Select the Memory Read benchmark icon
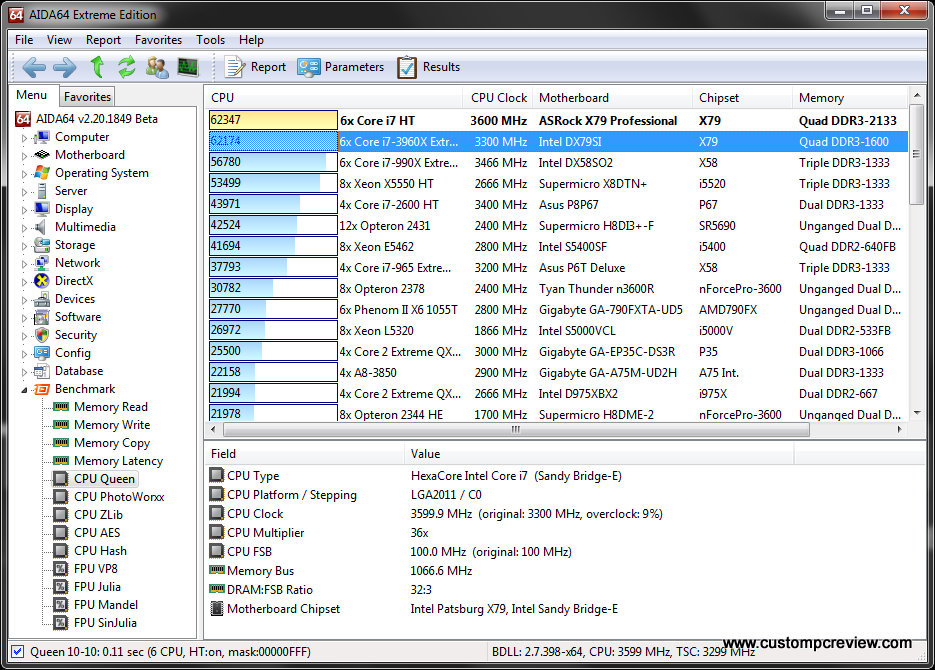This screenshot has width=935, height=670. [61, 407]
